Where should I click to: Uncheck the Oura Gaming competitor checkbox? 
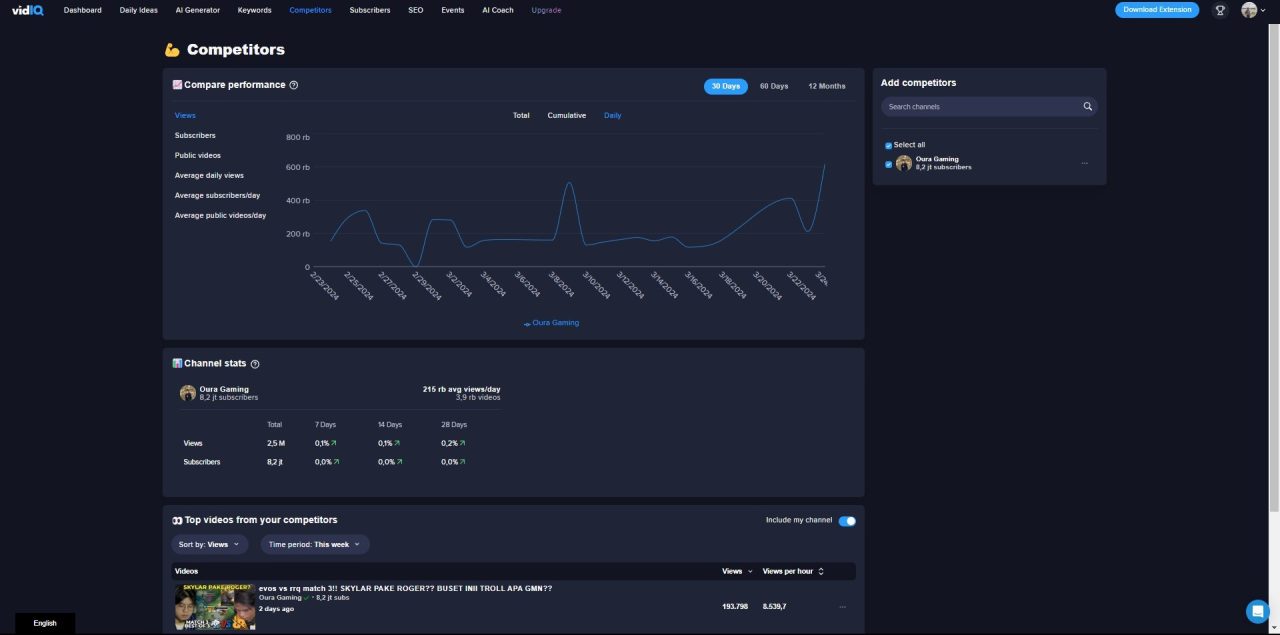[888, 164]
